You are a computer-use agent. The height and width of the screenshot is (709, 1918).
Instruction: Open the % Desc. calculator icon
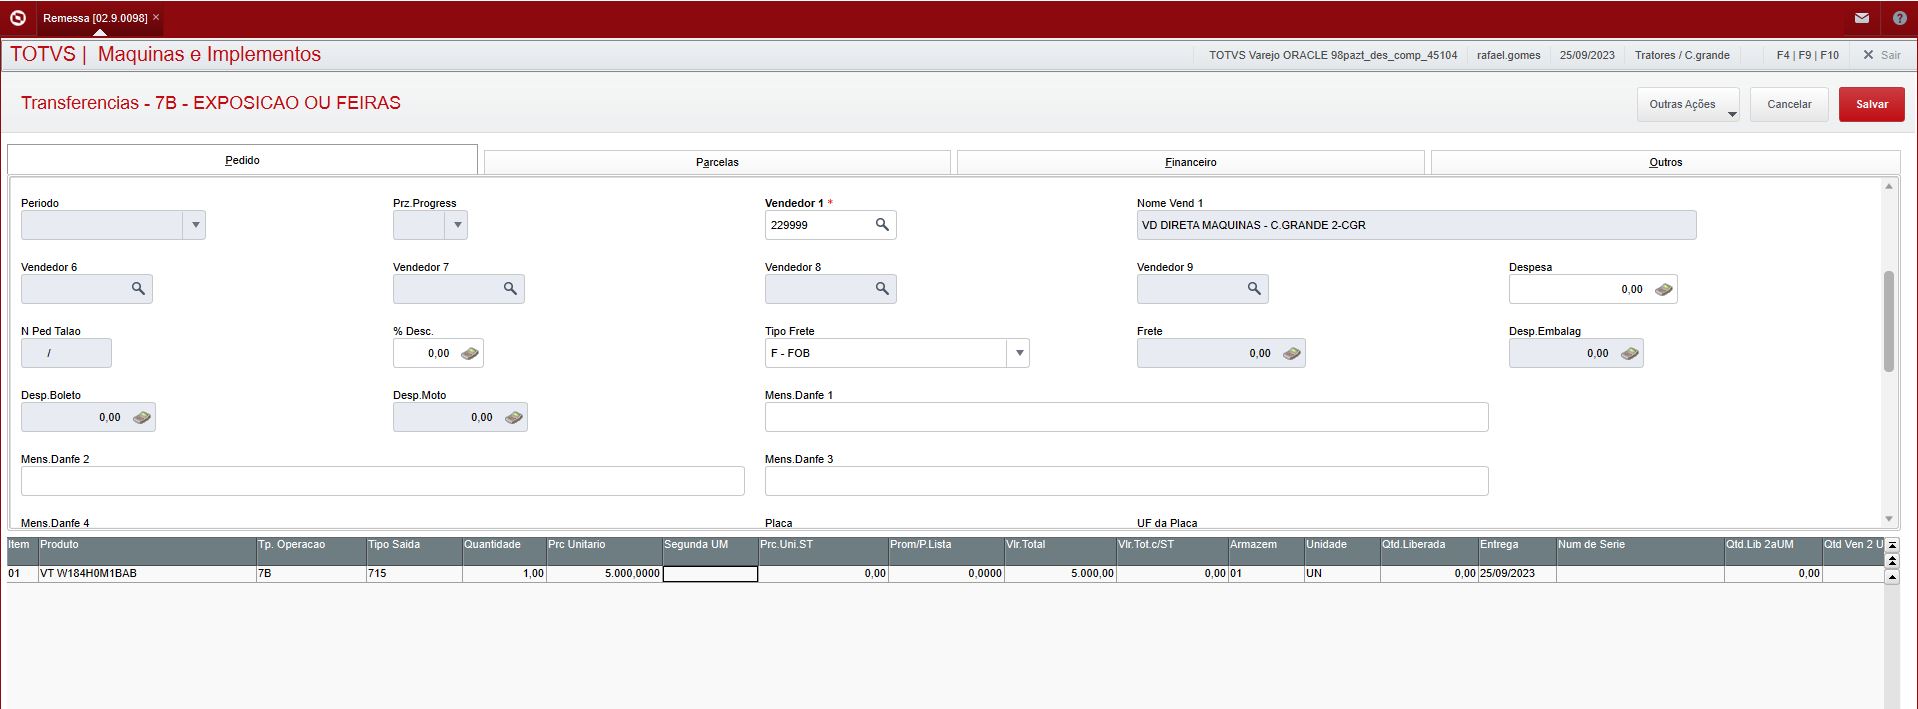[x=469, y=353]
